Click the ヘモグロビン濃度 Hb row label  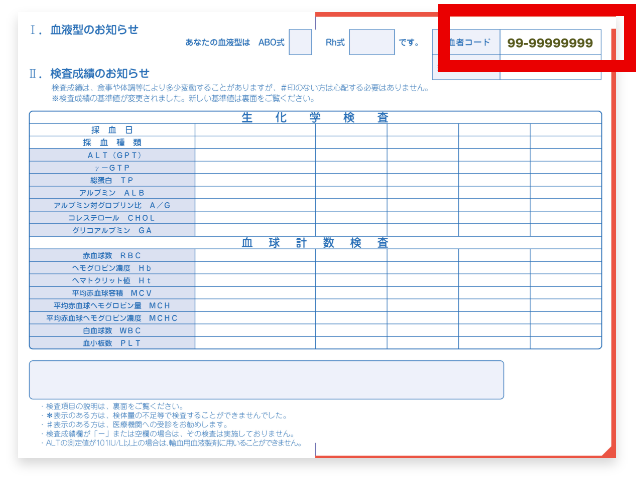pos(112,268)
